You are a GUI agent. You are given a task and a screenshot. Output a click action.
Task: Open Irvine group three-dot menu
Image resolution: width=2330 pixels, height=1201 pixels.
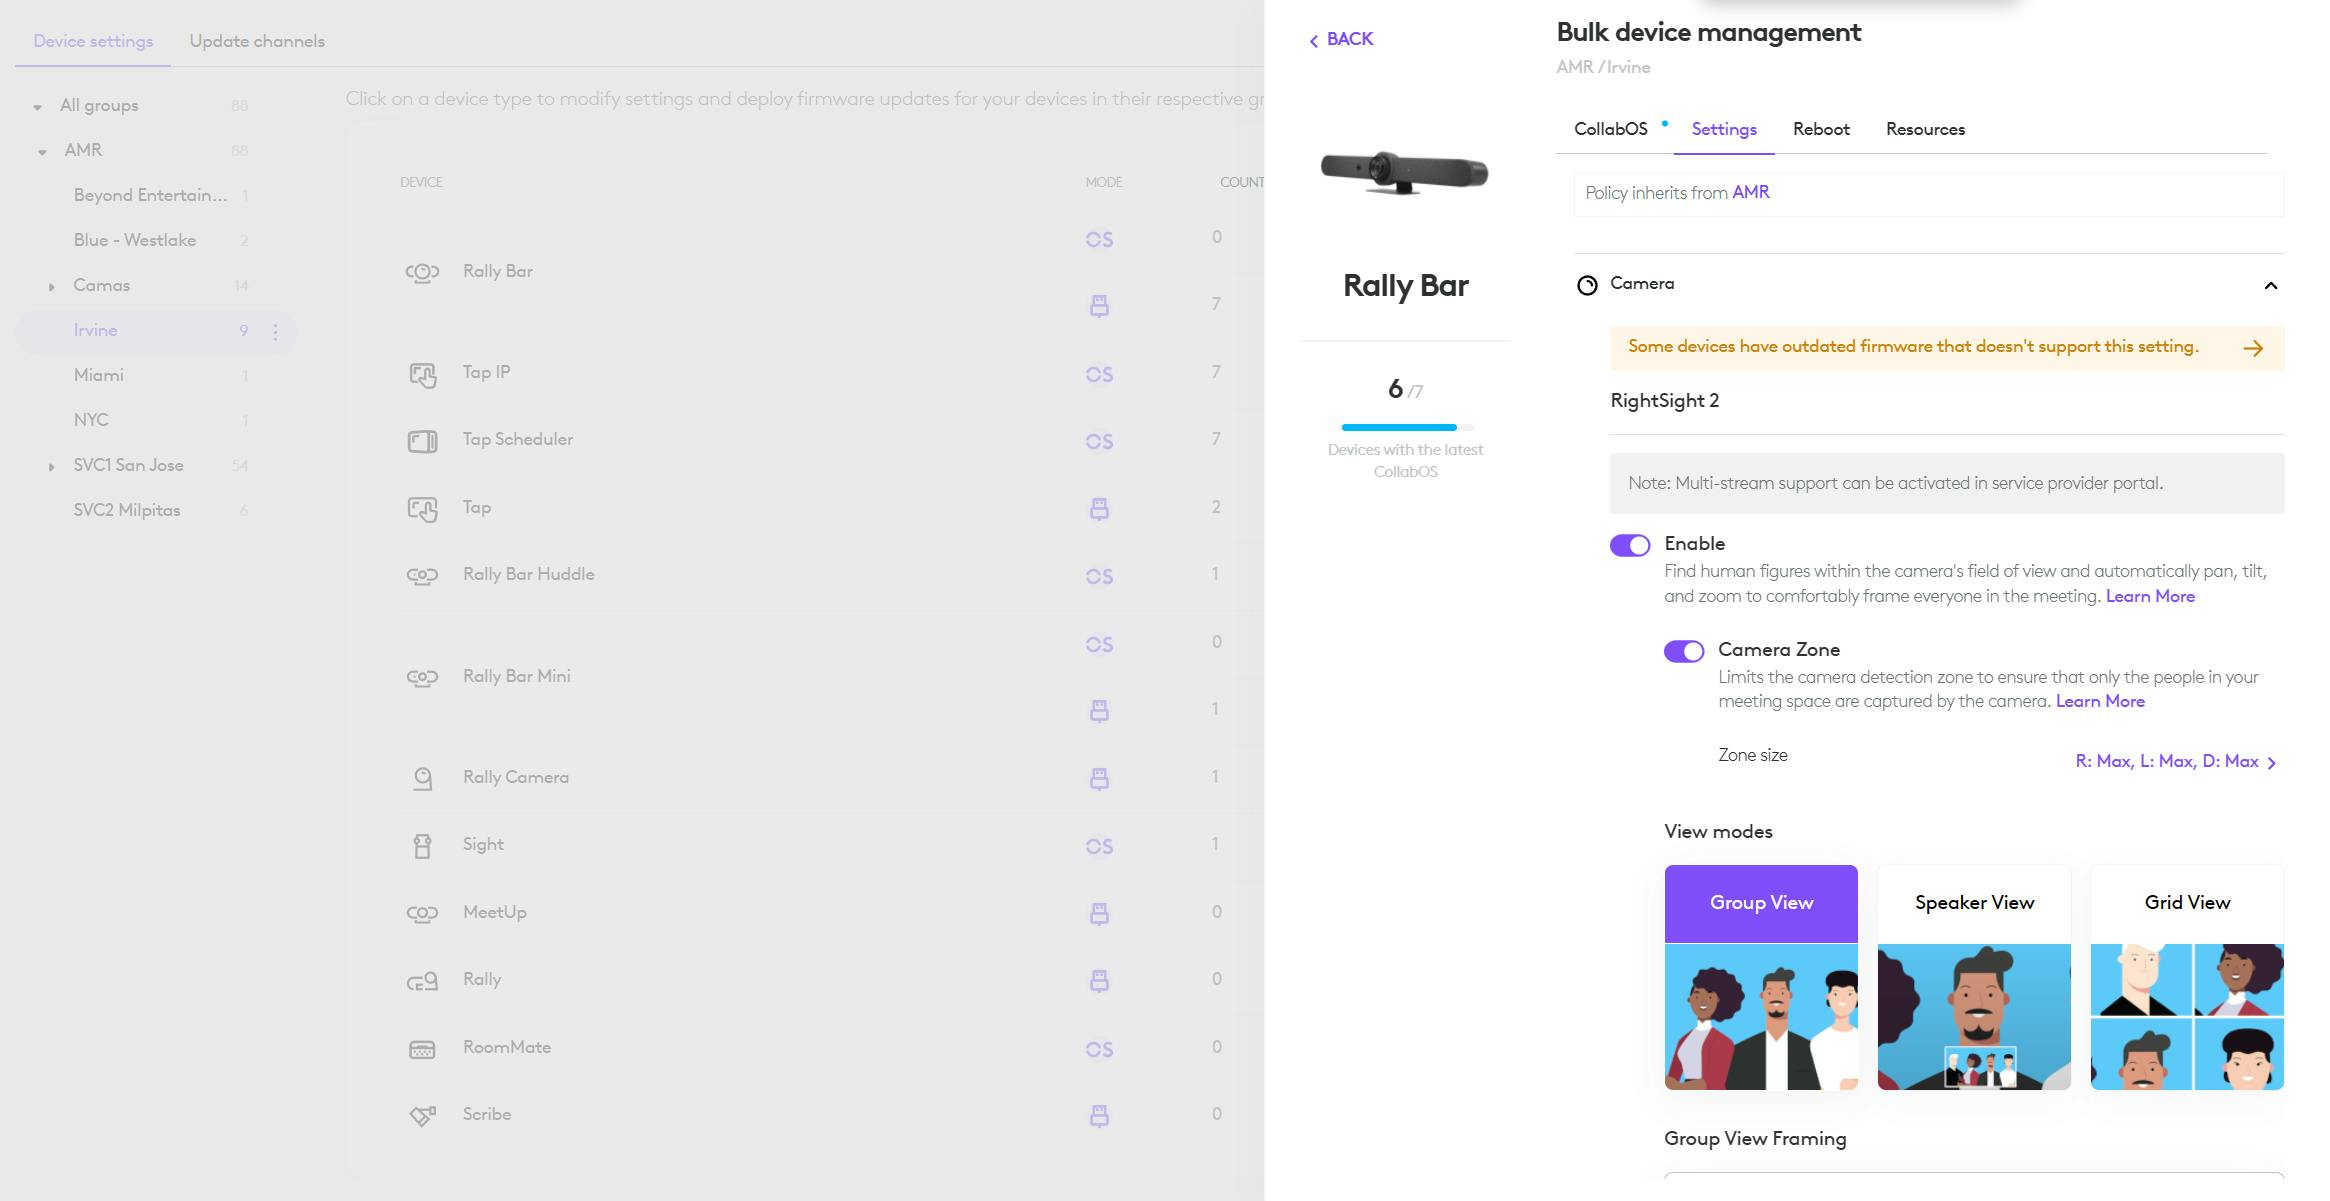[275, 331]
